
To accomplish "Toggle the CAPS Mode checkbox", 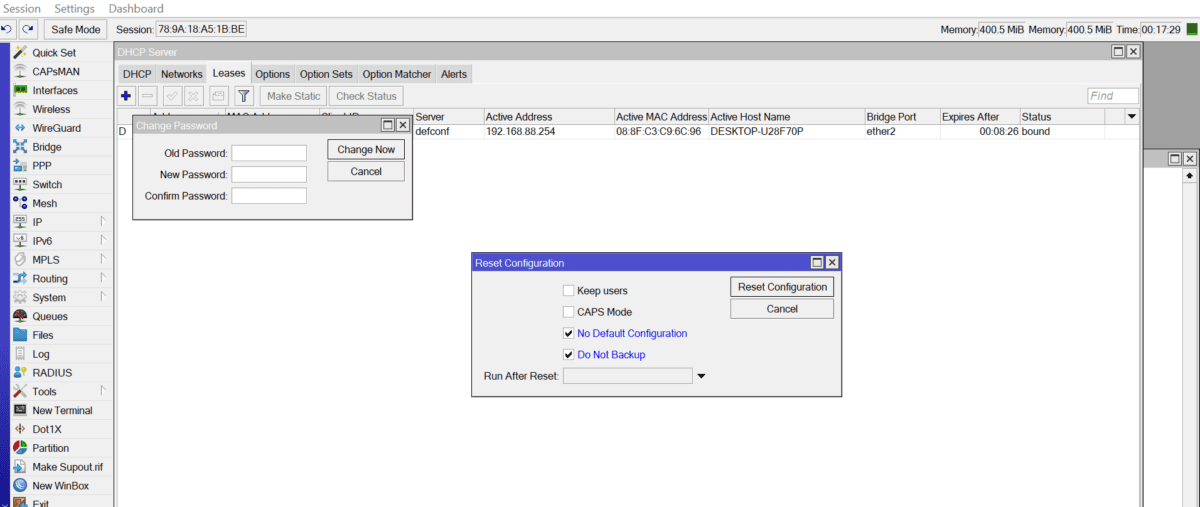I will pos(568,312).
